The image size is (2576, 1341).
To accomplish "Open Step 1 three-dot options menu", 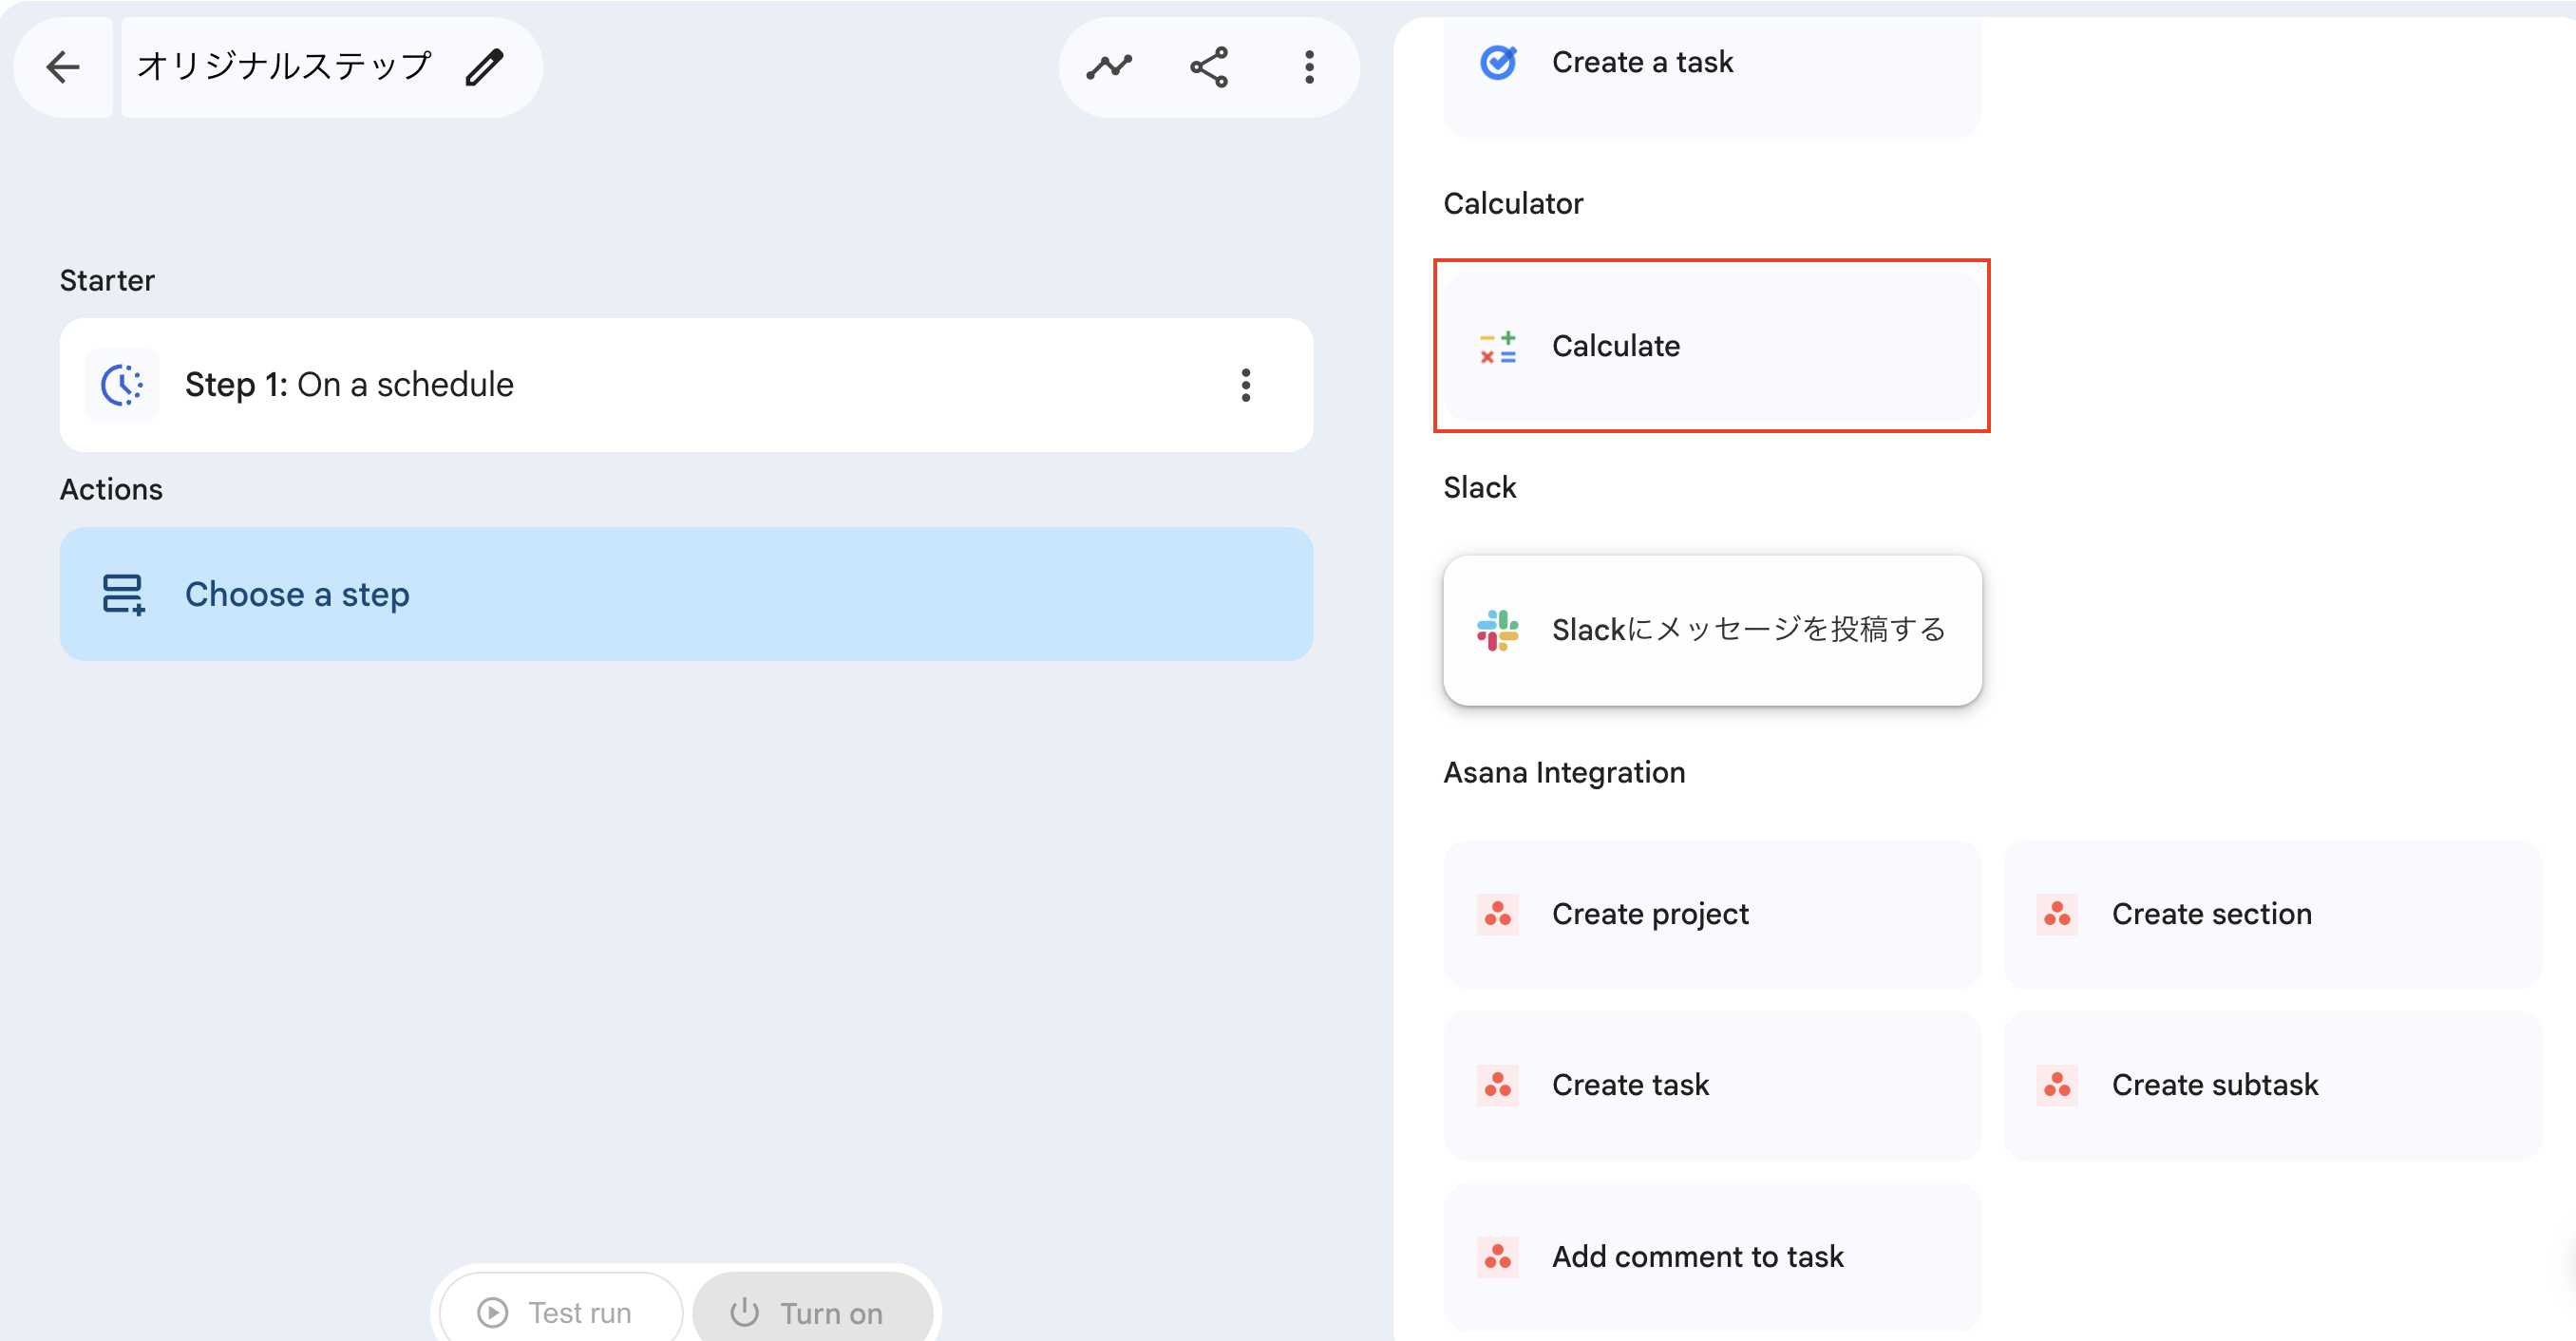I will pos(1245,385).
